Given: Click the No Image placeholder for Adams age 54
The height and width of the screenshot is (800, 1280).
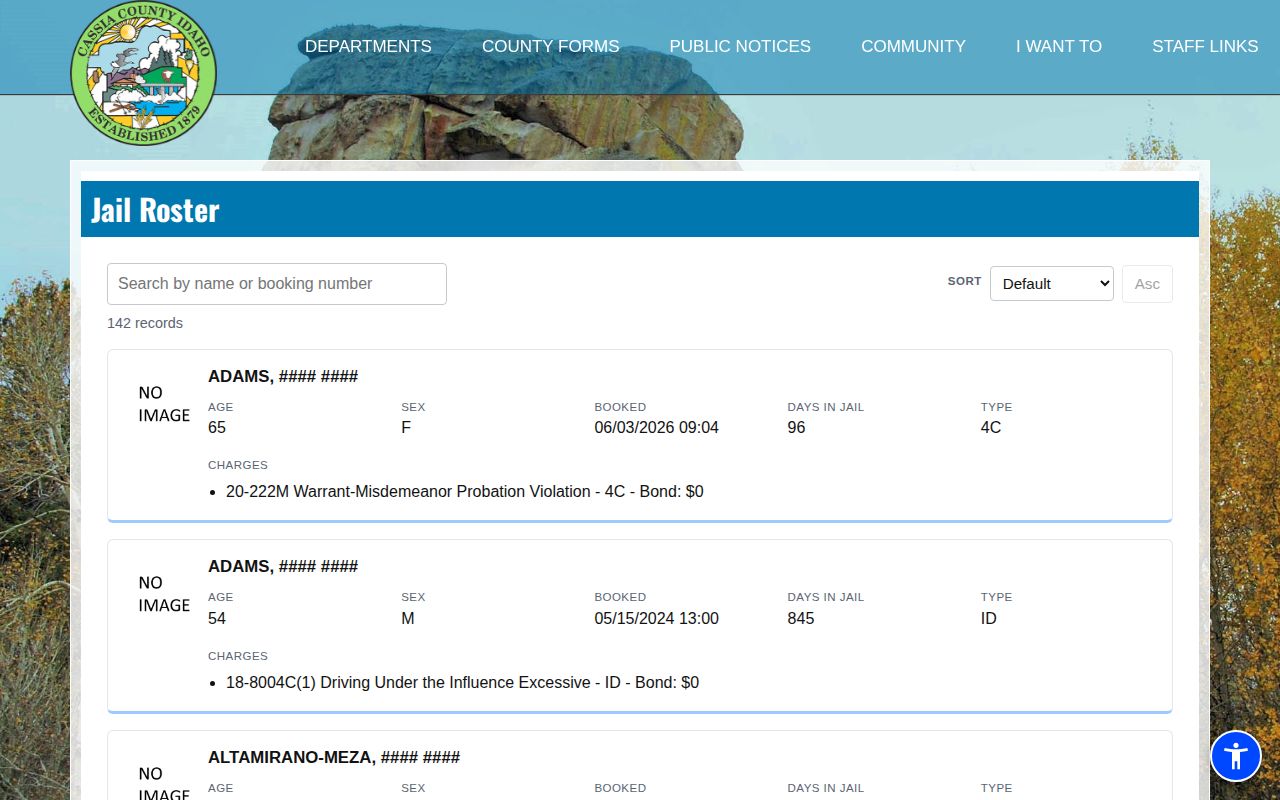Looking at the screenshot, I should [164, 594].
